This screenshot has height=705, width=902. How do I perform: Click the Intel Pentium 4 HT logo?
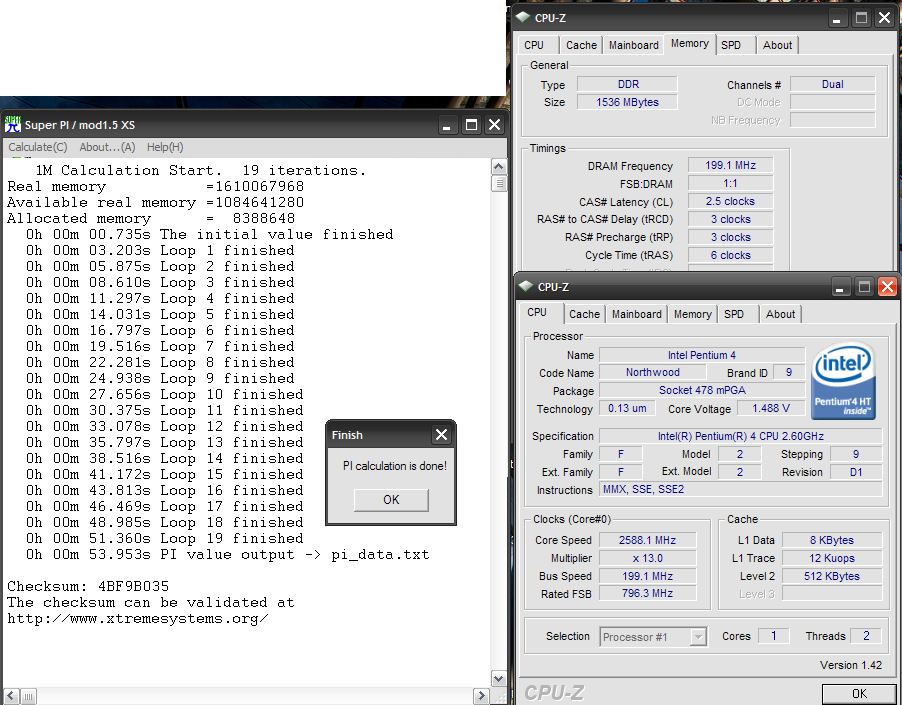843,381
